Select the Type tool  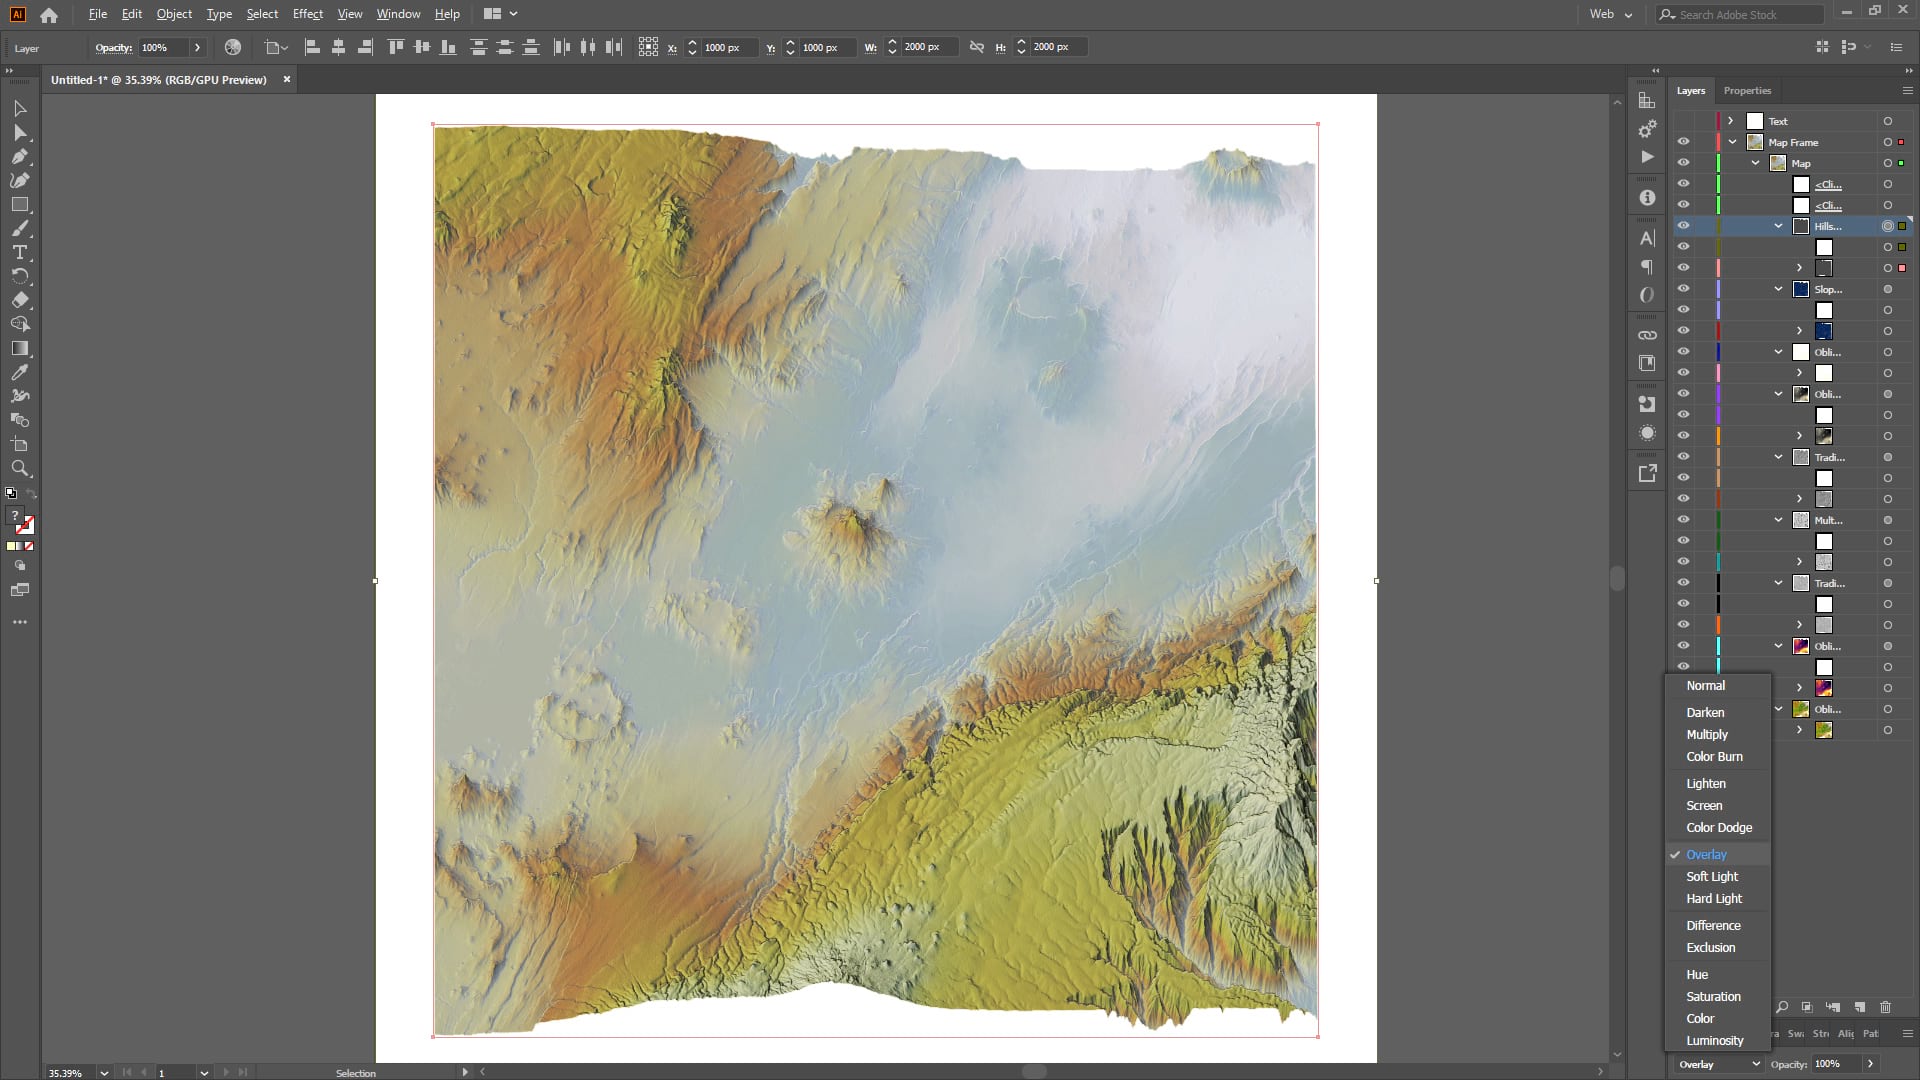point(19,252)
